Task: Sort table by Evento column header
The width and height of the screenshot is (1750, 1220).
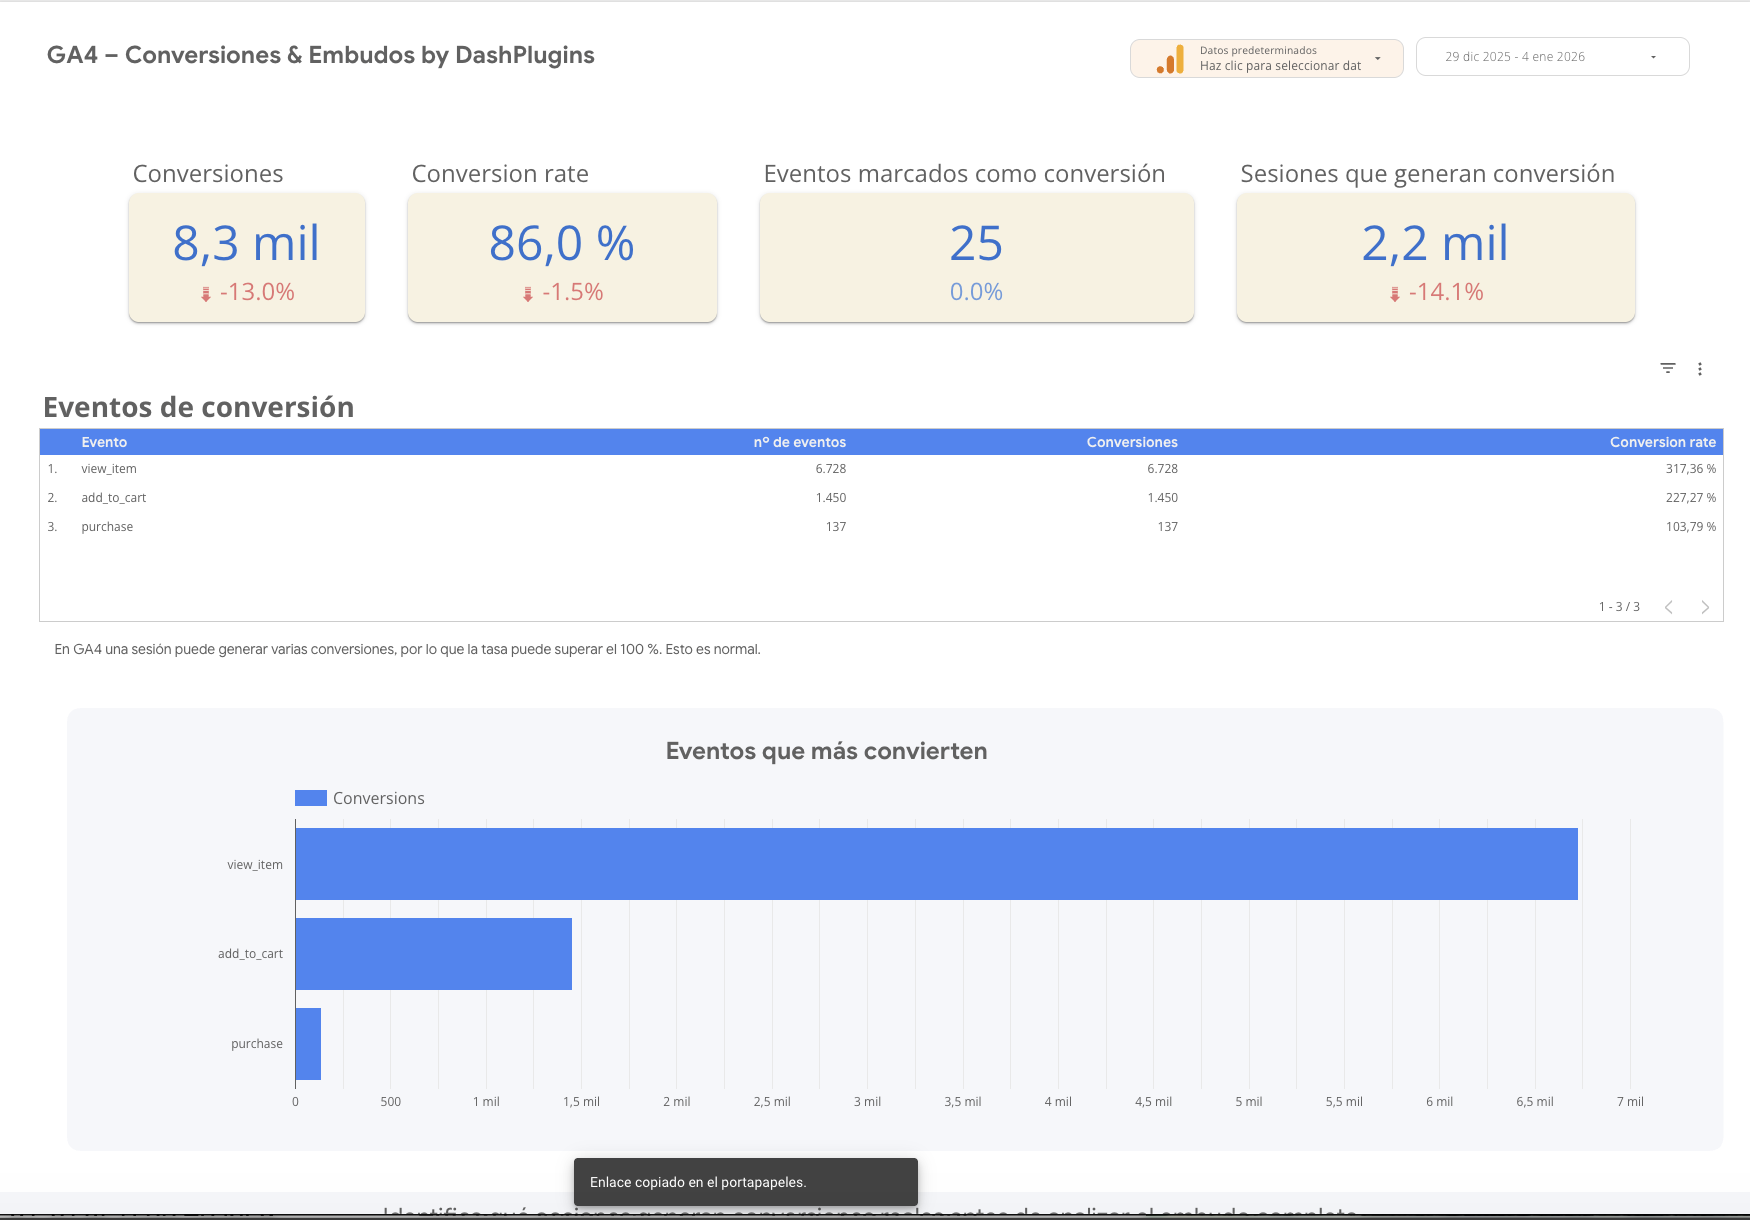Action: click(104, 442)
